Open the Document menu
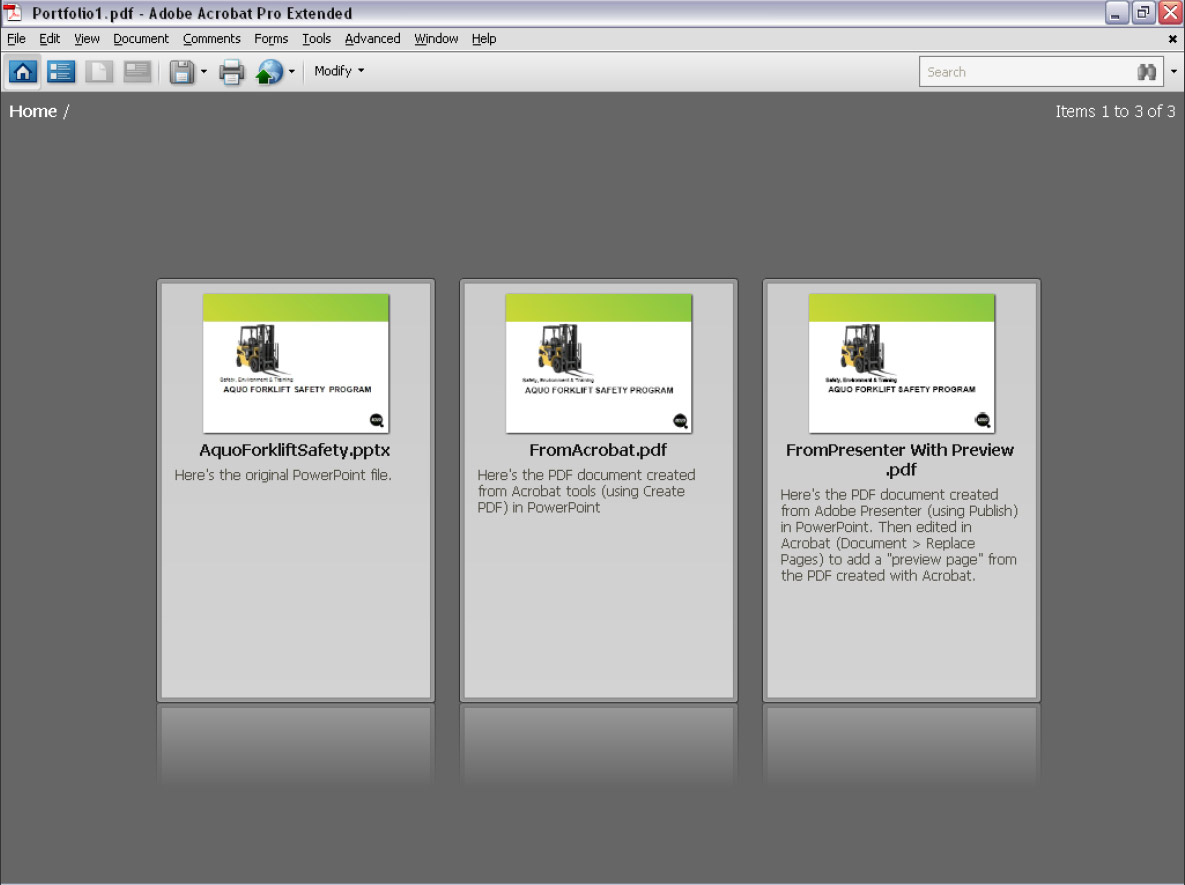The height and width of the screenshot is (885, 1185). point(141,39)
